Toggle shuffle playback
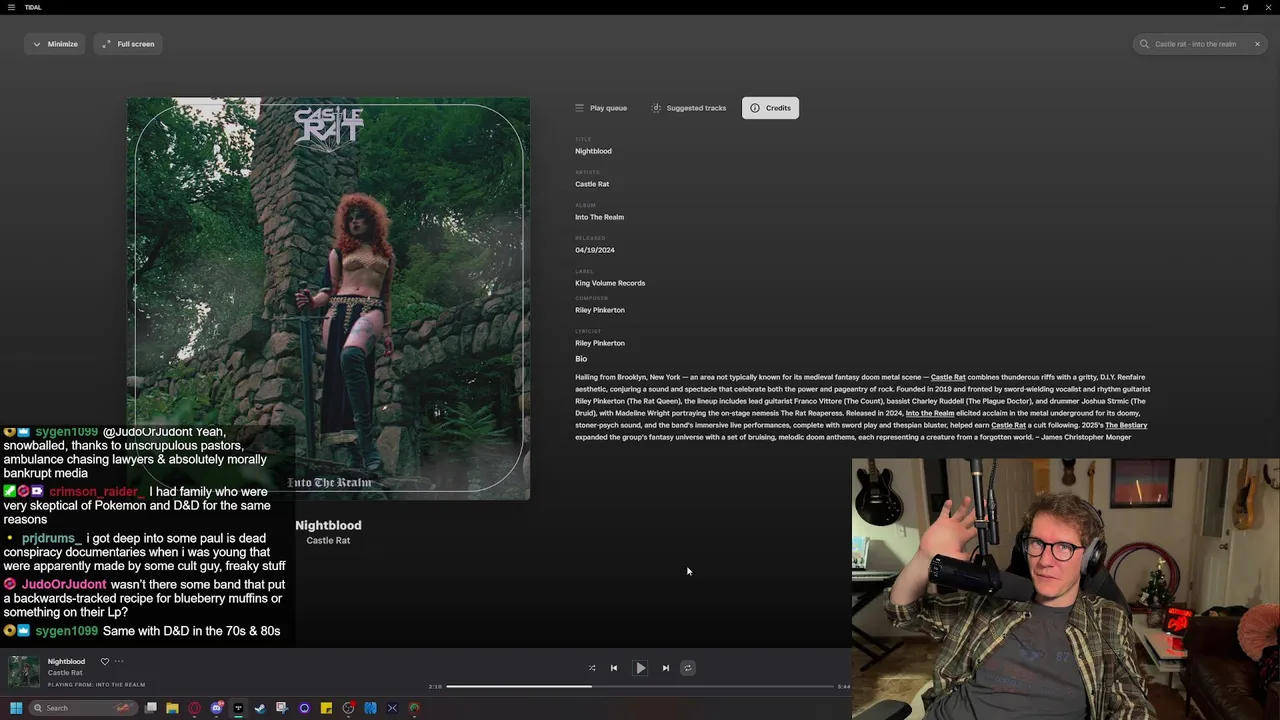 click(x=591, y=668)
